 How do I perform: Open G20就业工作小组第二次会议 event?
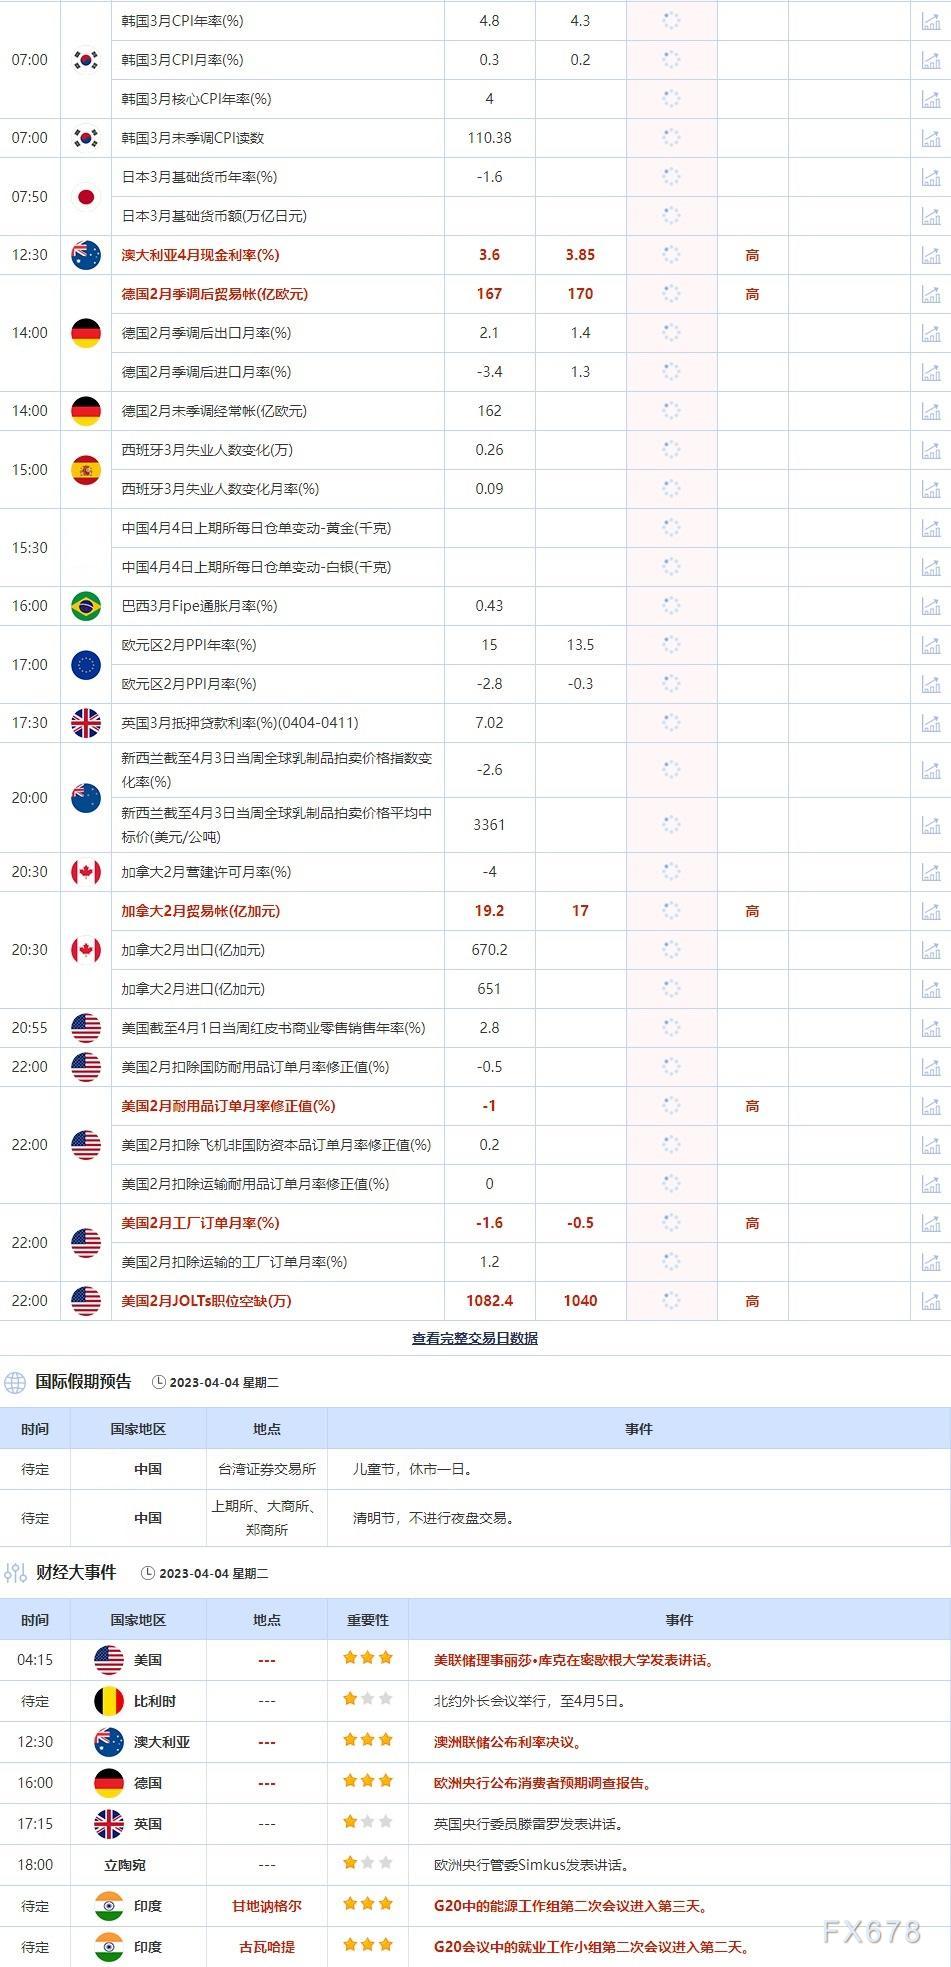coord(592,1947)
